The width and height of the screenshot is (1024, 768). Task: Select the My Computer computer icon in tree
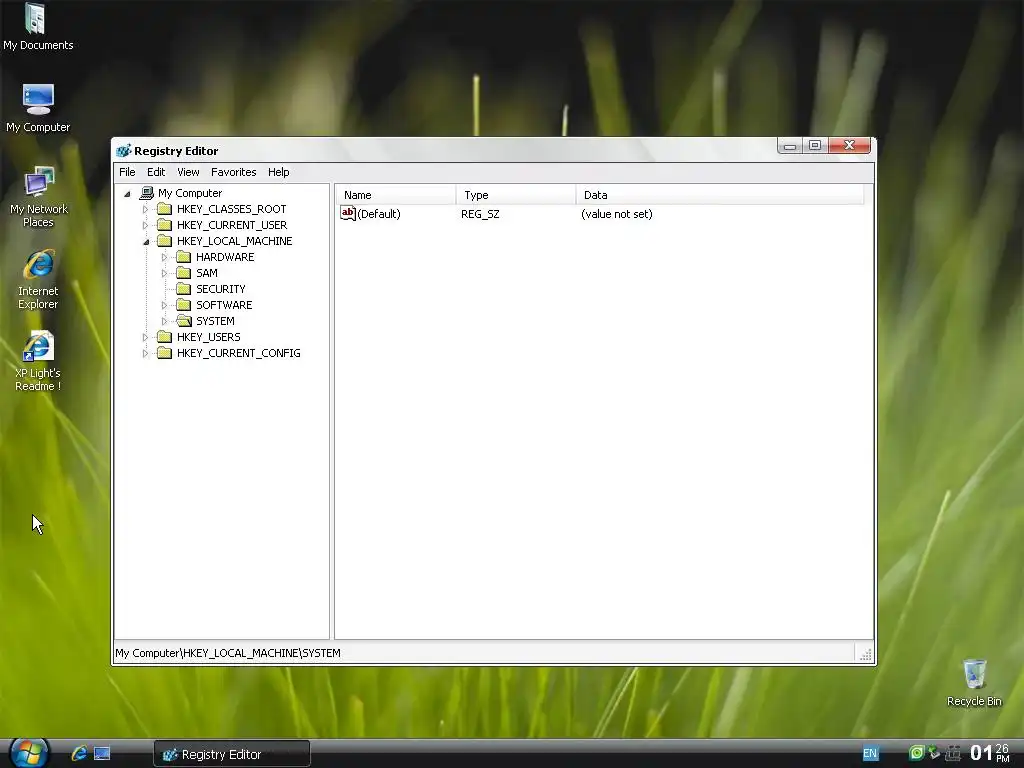point(146,193)
